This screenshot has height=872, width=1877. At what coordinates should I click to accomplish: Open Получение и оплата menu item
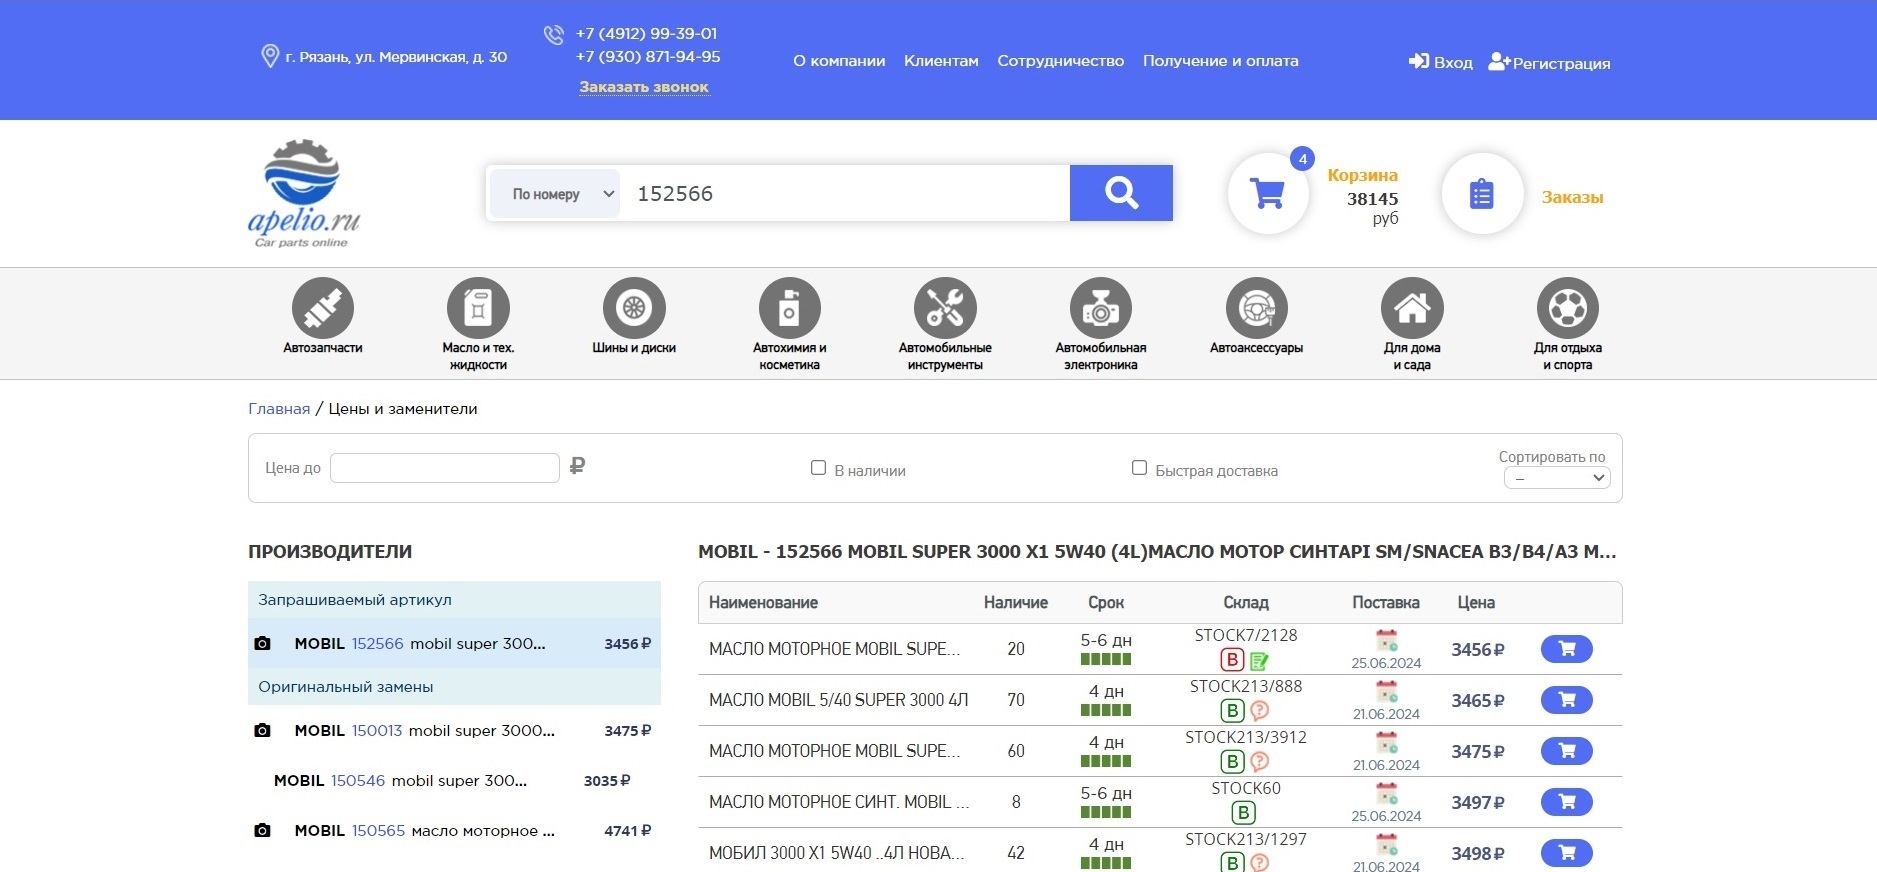tap(1220, 61)
